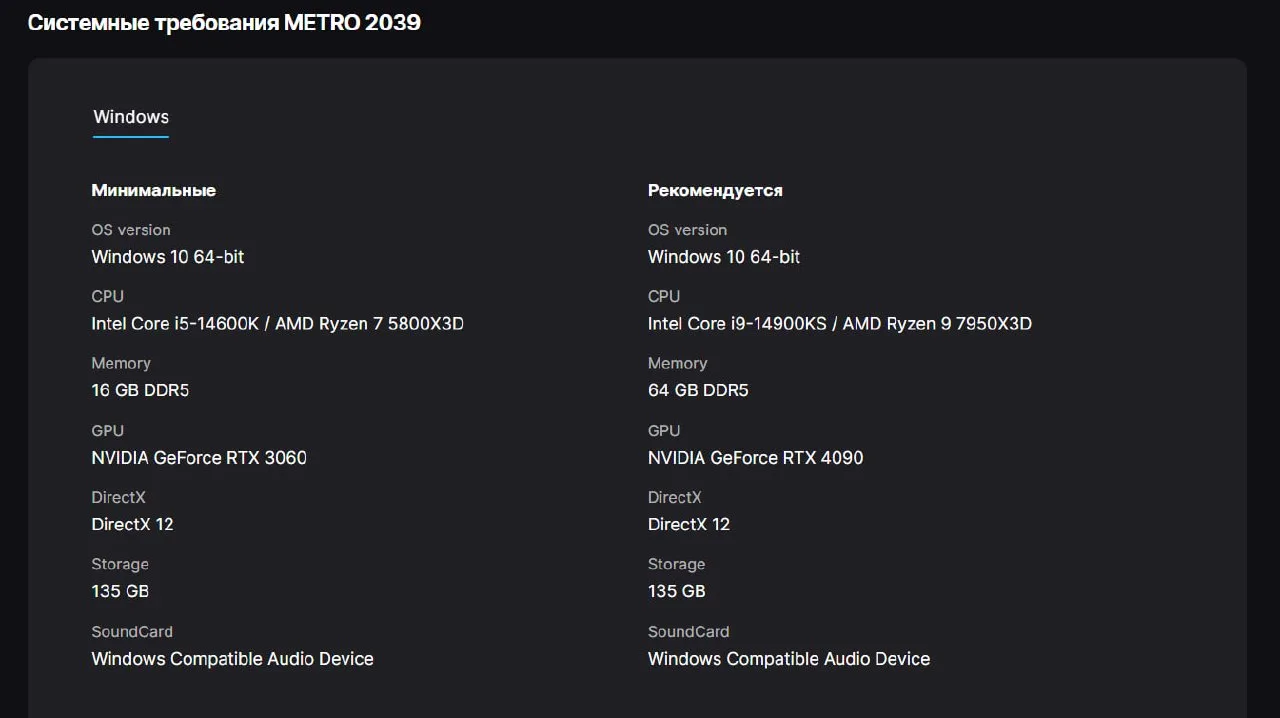The width and height of the screenshot is (1280, 718).
Task: Click "DirectX 12" value under Рекомендуется
Action: pyautogui.click(x=689, y=524)
